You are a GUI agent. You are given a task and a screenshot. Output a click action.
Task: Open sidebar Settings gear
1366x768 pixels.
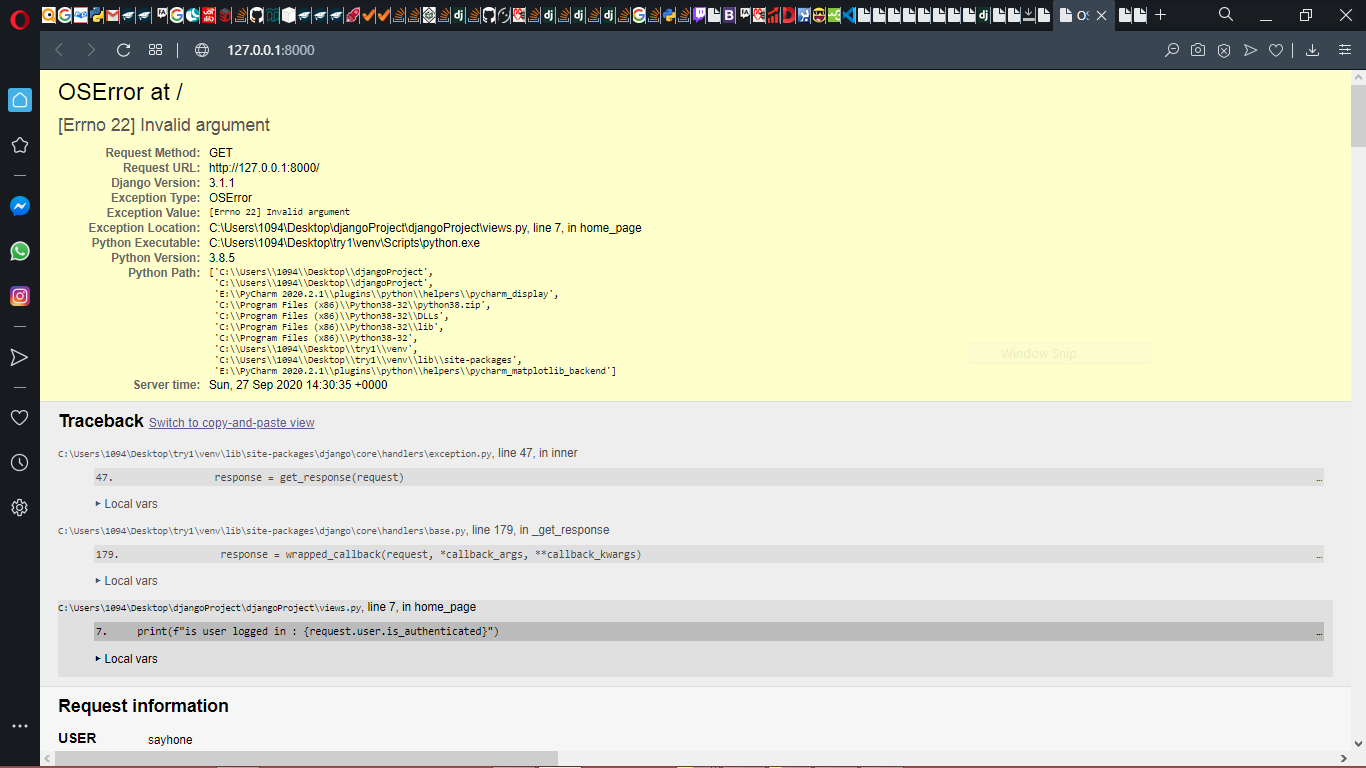[x=19, y=508]
